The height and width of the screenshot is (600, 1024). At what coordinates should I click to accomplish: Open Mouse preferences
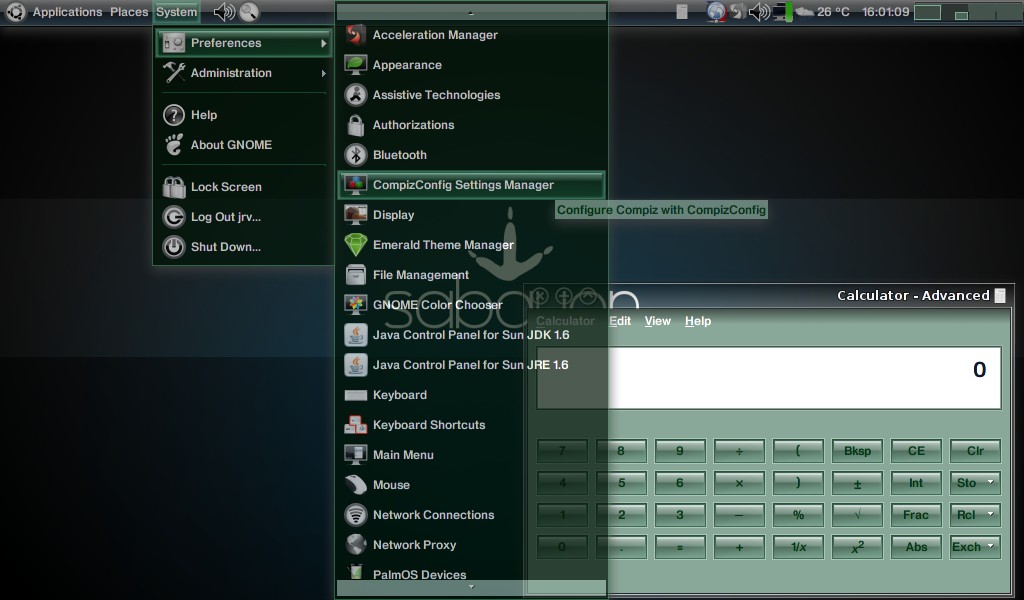tap(471, 485)
